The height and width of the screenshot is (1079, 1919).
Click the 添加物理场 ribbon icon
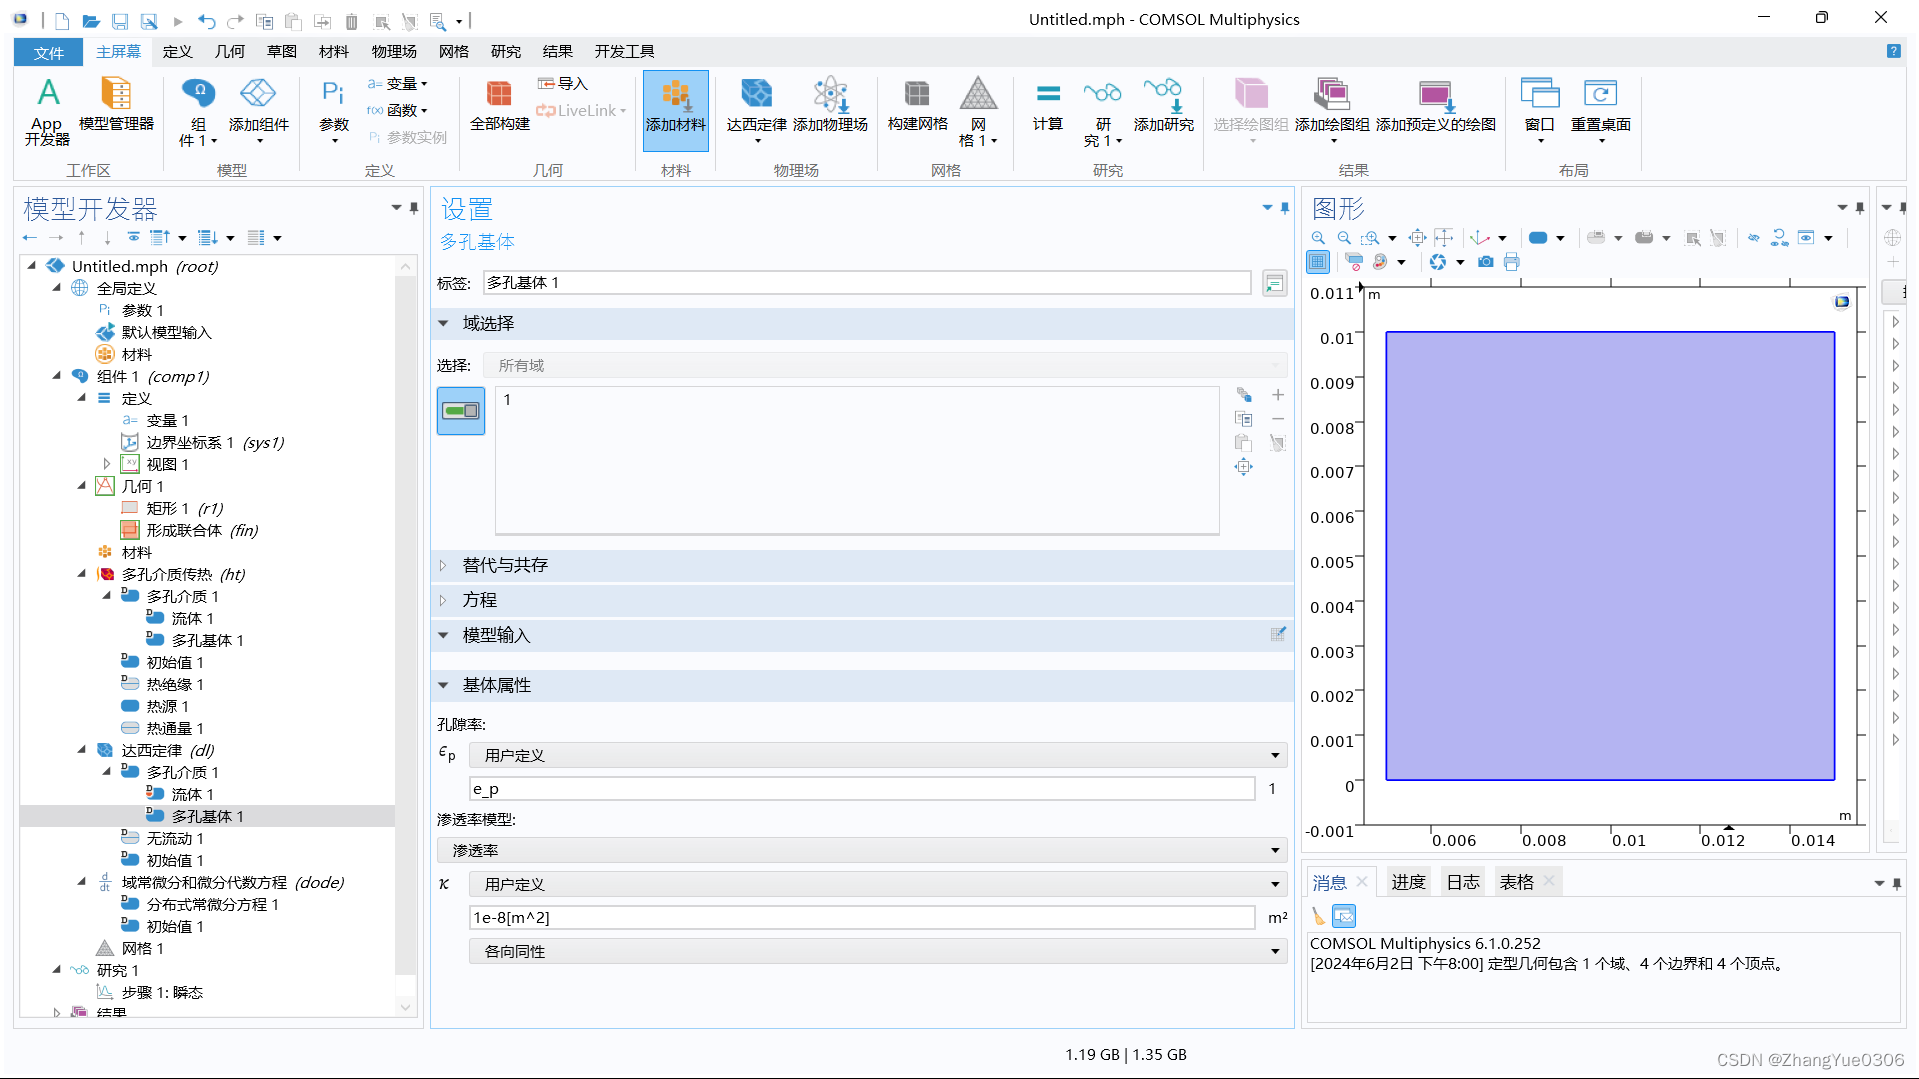[x=830, y=104]
